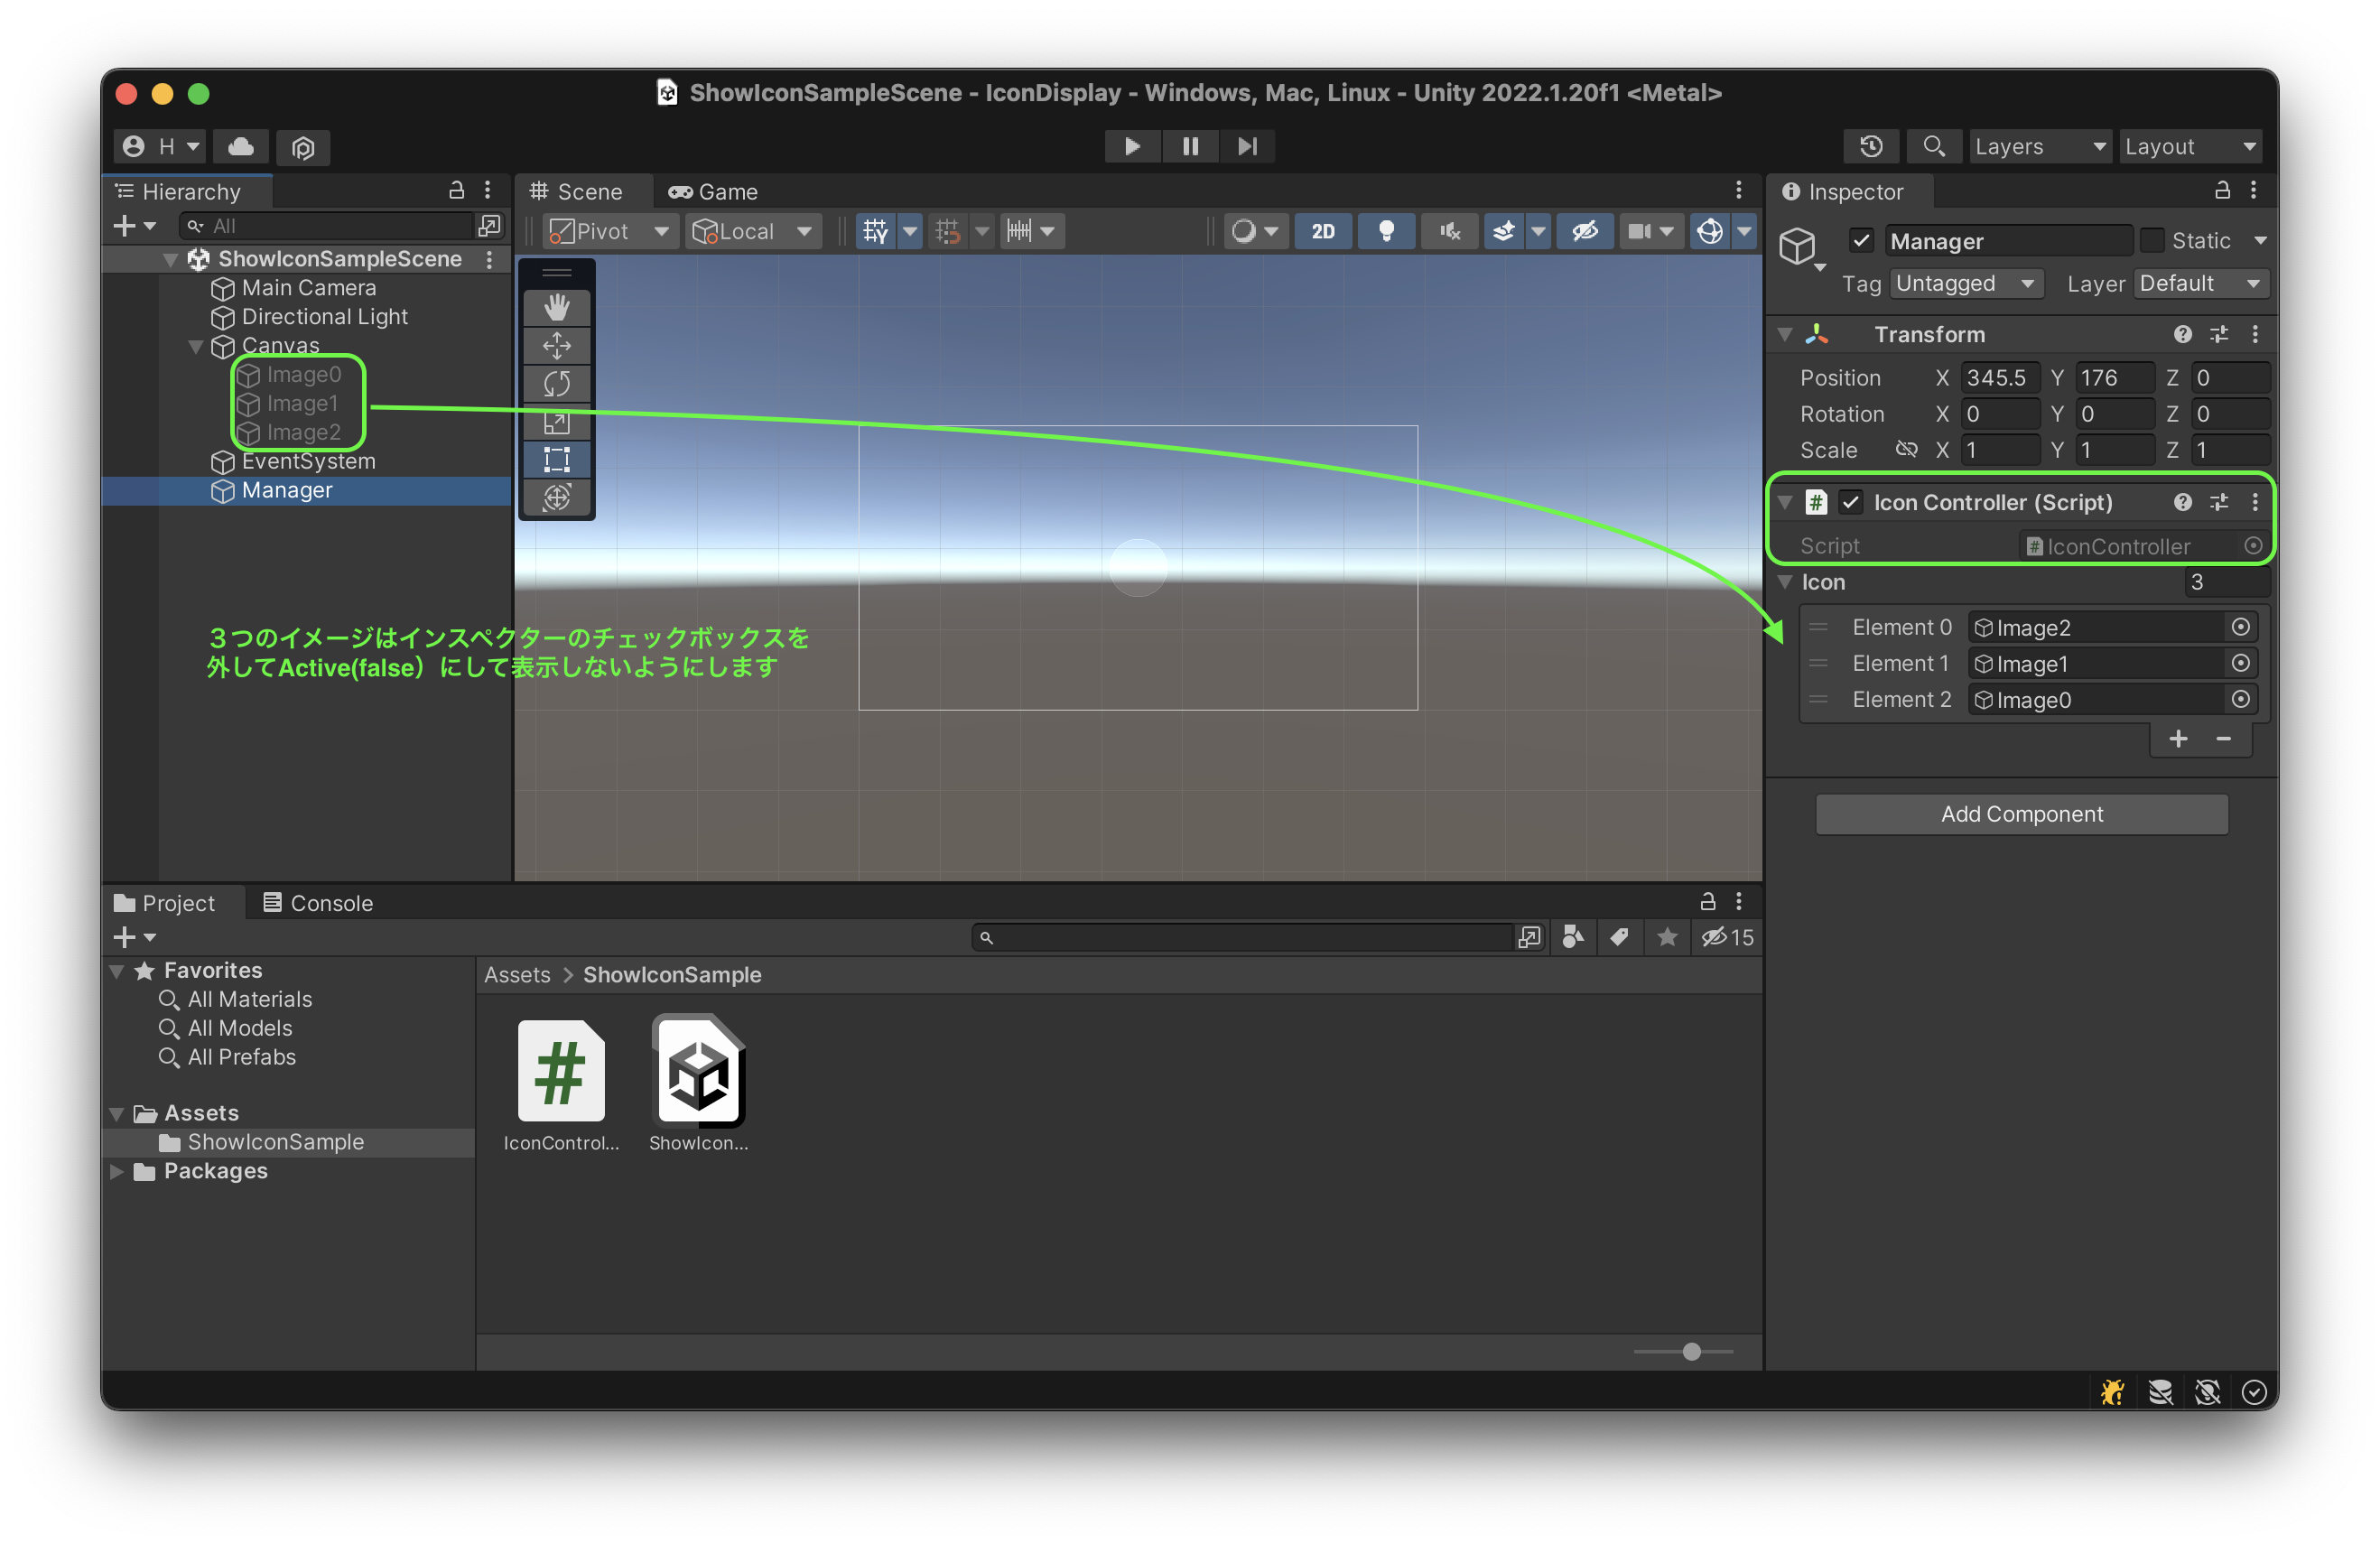The width and height of the screenshot is (2380, 1544).
Task: Uncheck the Icon Controller script enable checkbox
Action: (1851, 502)
